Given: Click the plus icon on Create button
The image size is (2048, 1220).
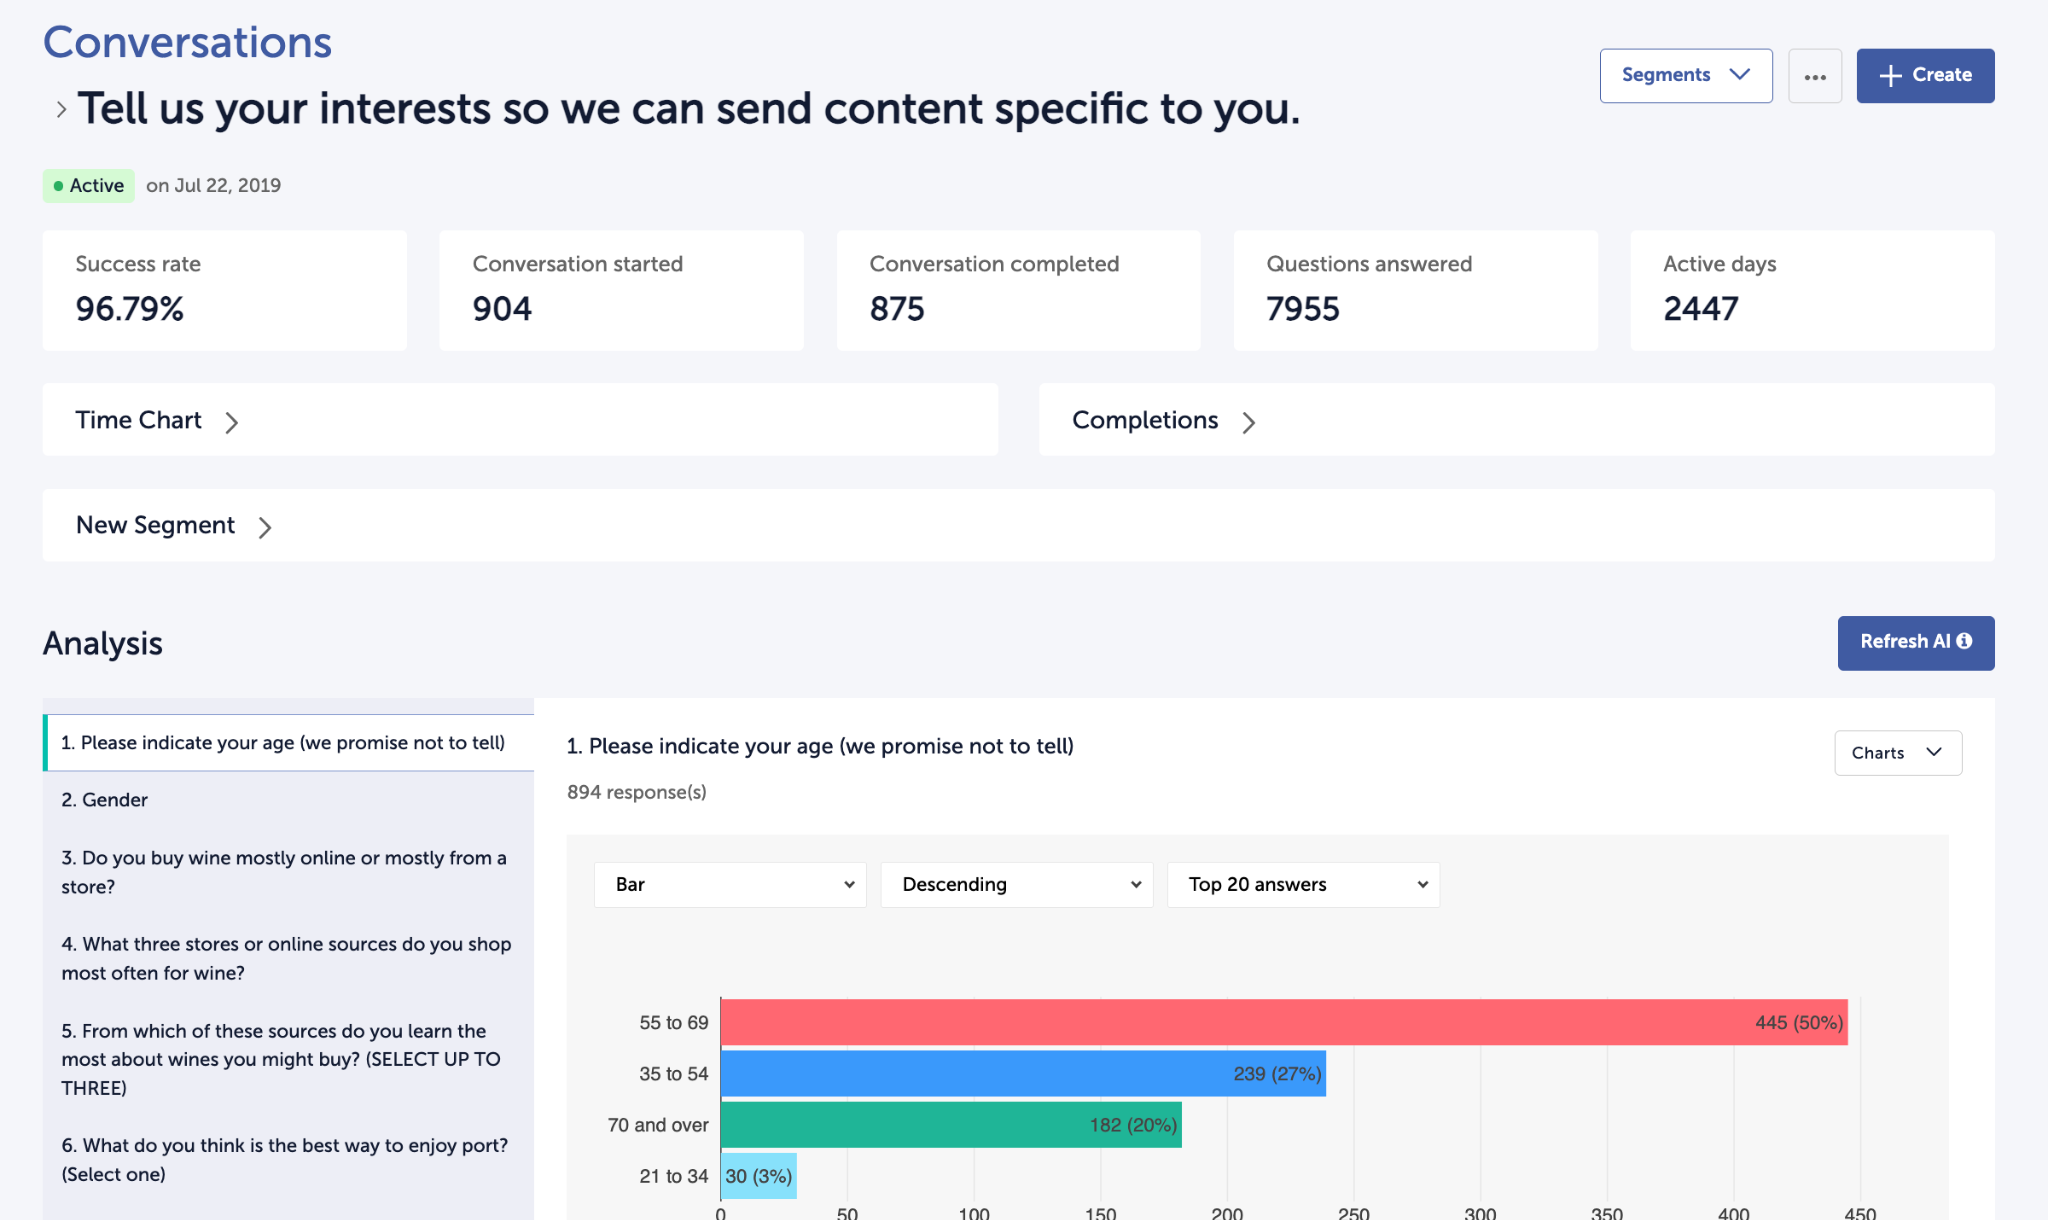Looking at the screenshot, I should tap(1890, 76).
